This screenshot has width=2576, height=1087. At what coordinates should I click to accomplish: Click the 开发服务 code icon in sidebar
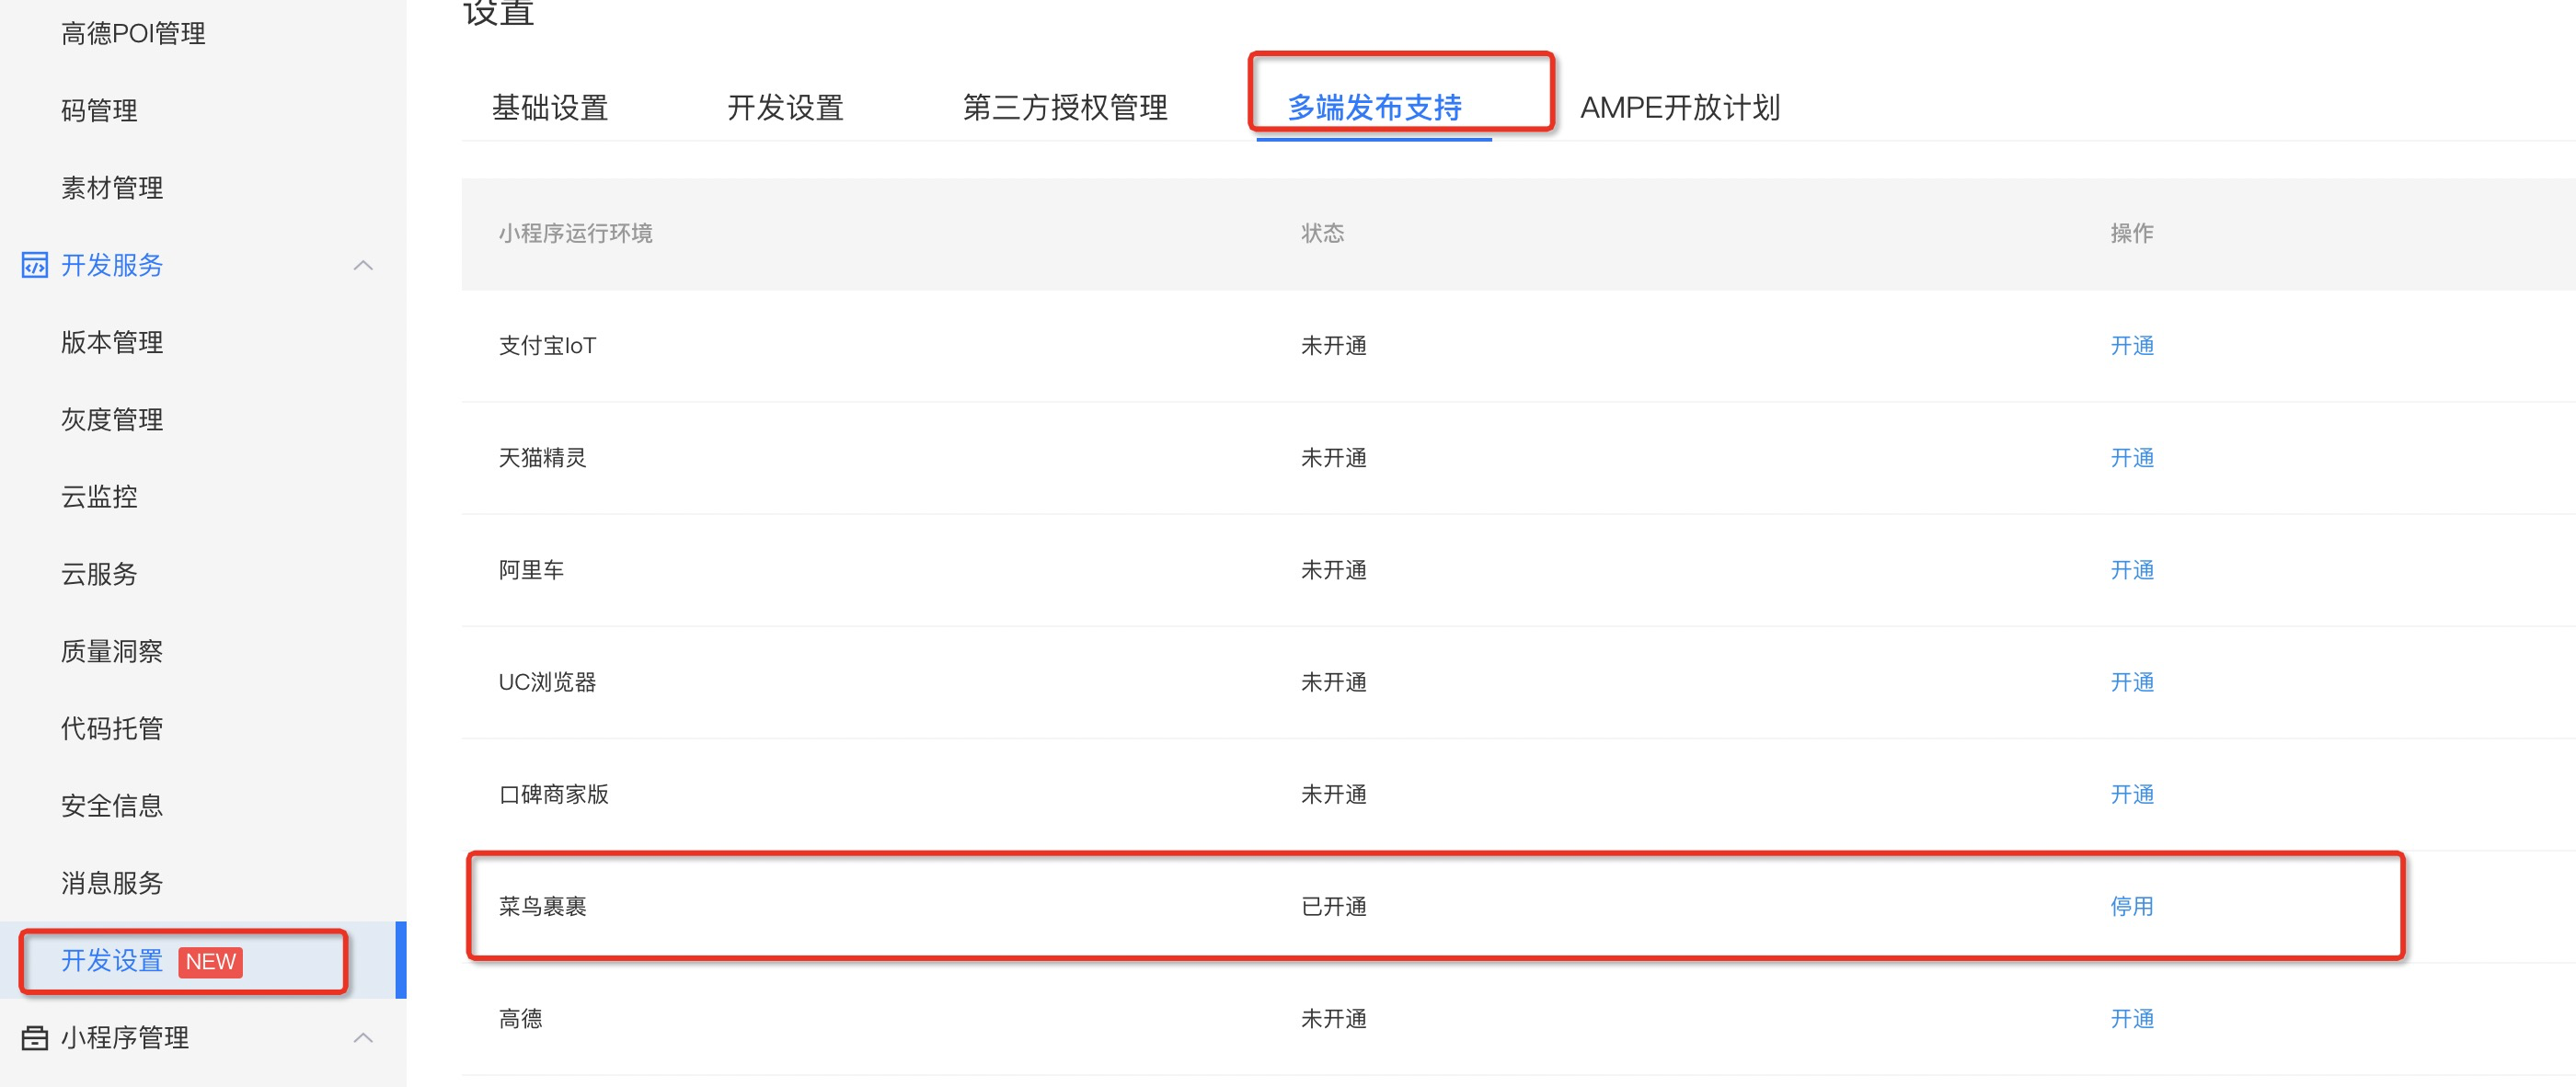click(34, 265)
